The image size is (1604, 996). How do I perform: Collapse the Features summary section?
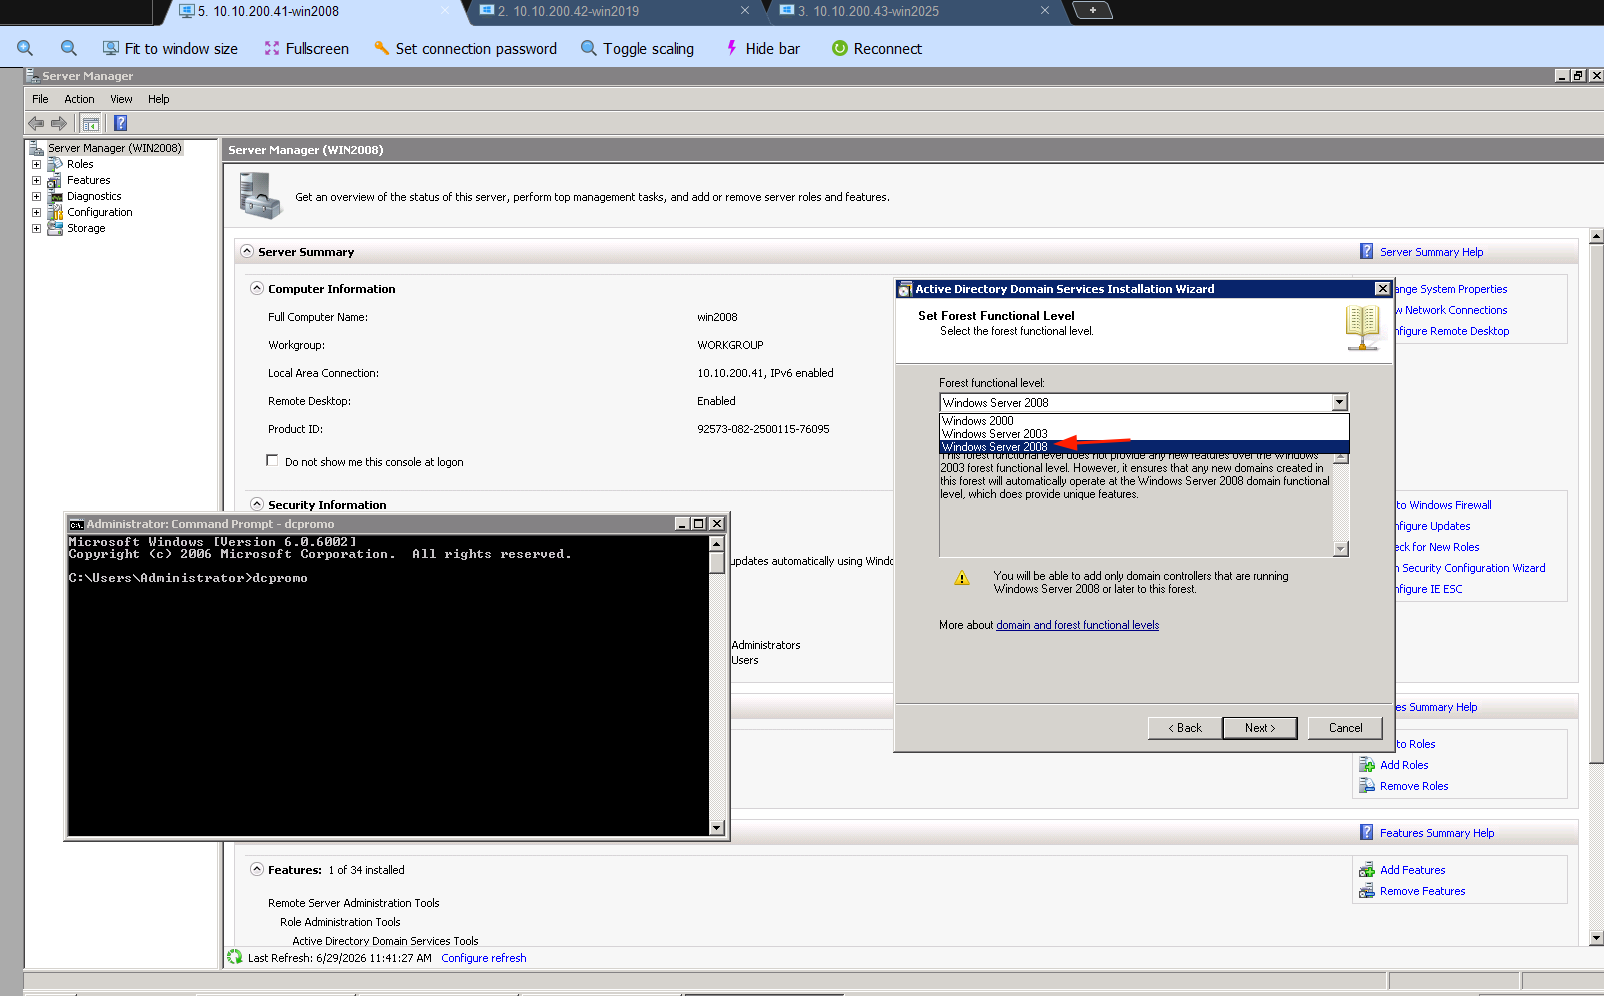(257, 869)
